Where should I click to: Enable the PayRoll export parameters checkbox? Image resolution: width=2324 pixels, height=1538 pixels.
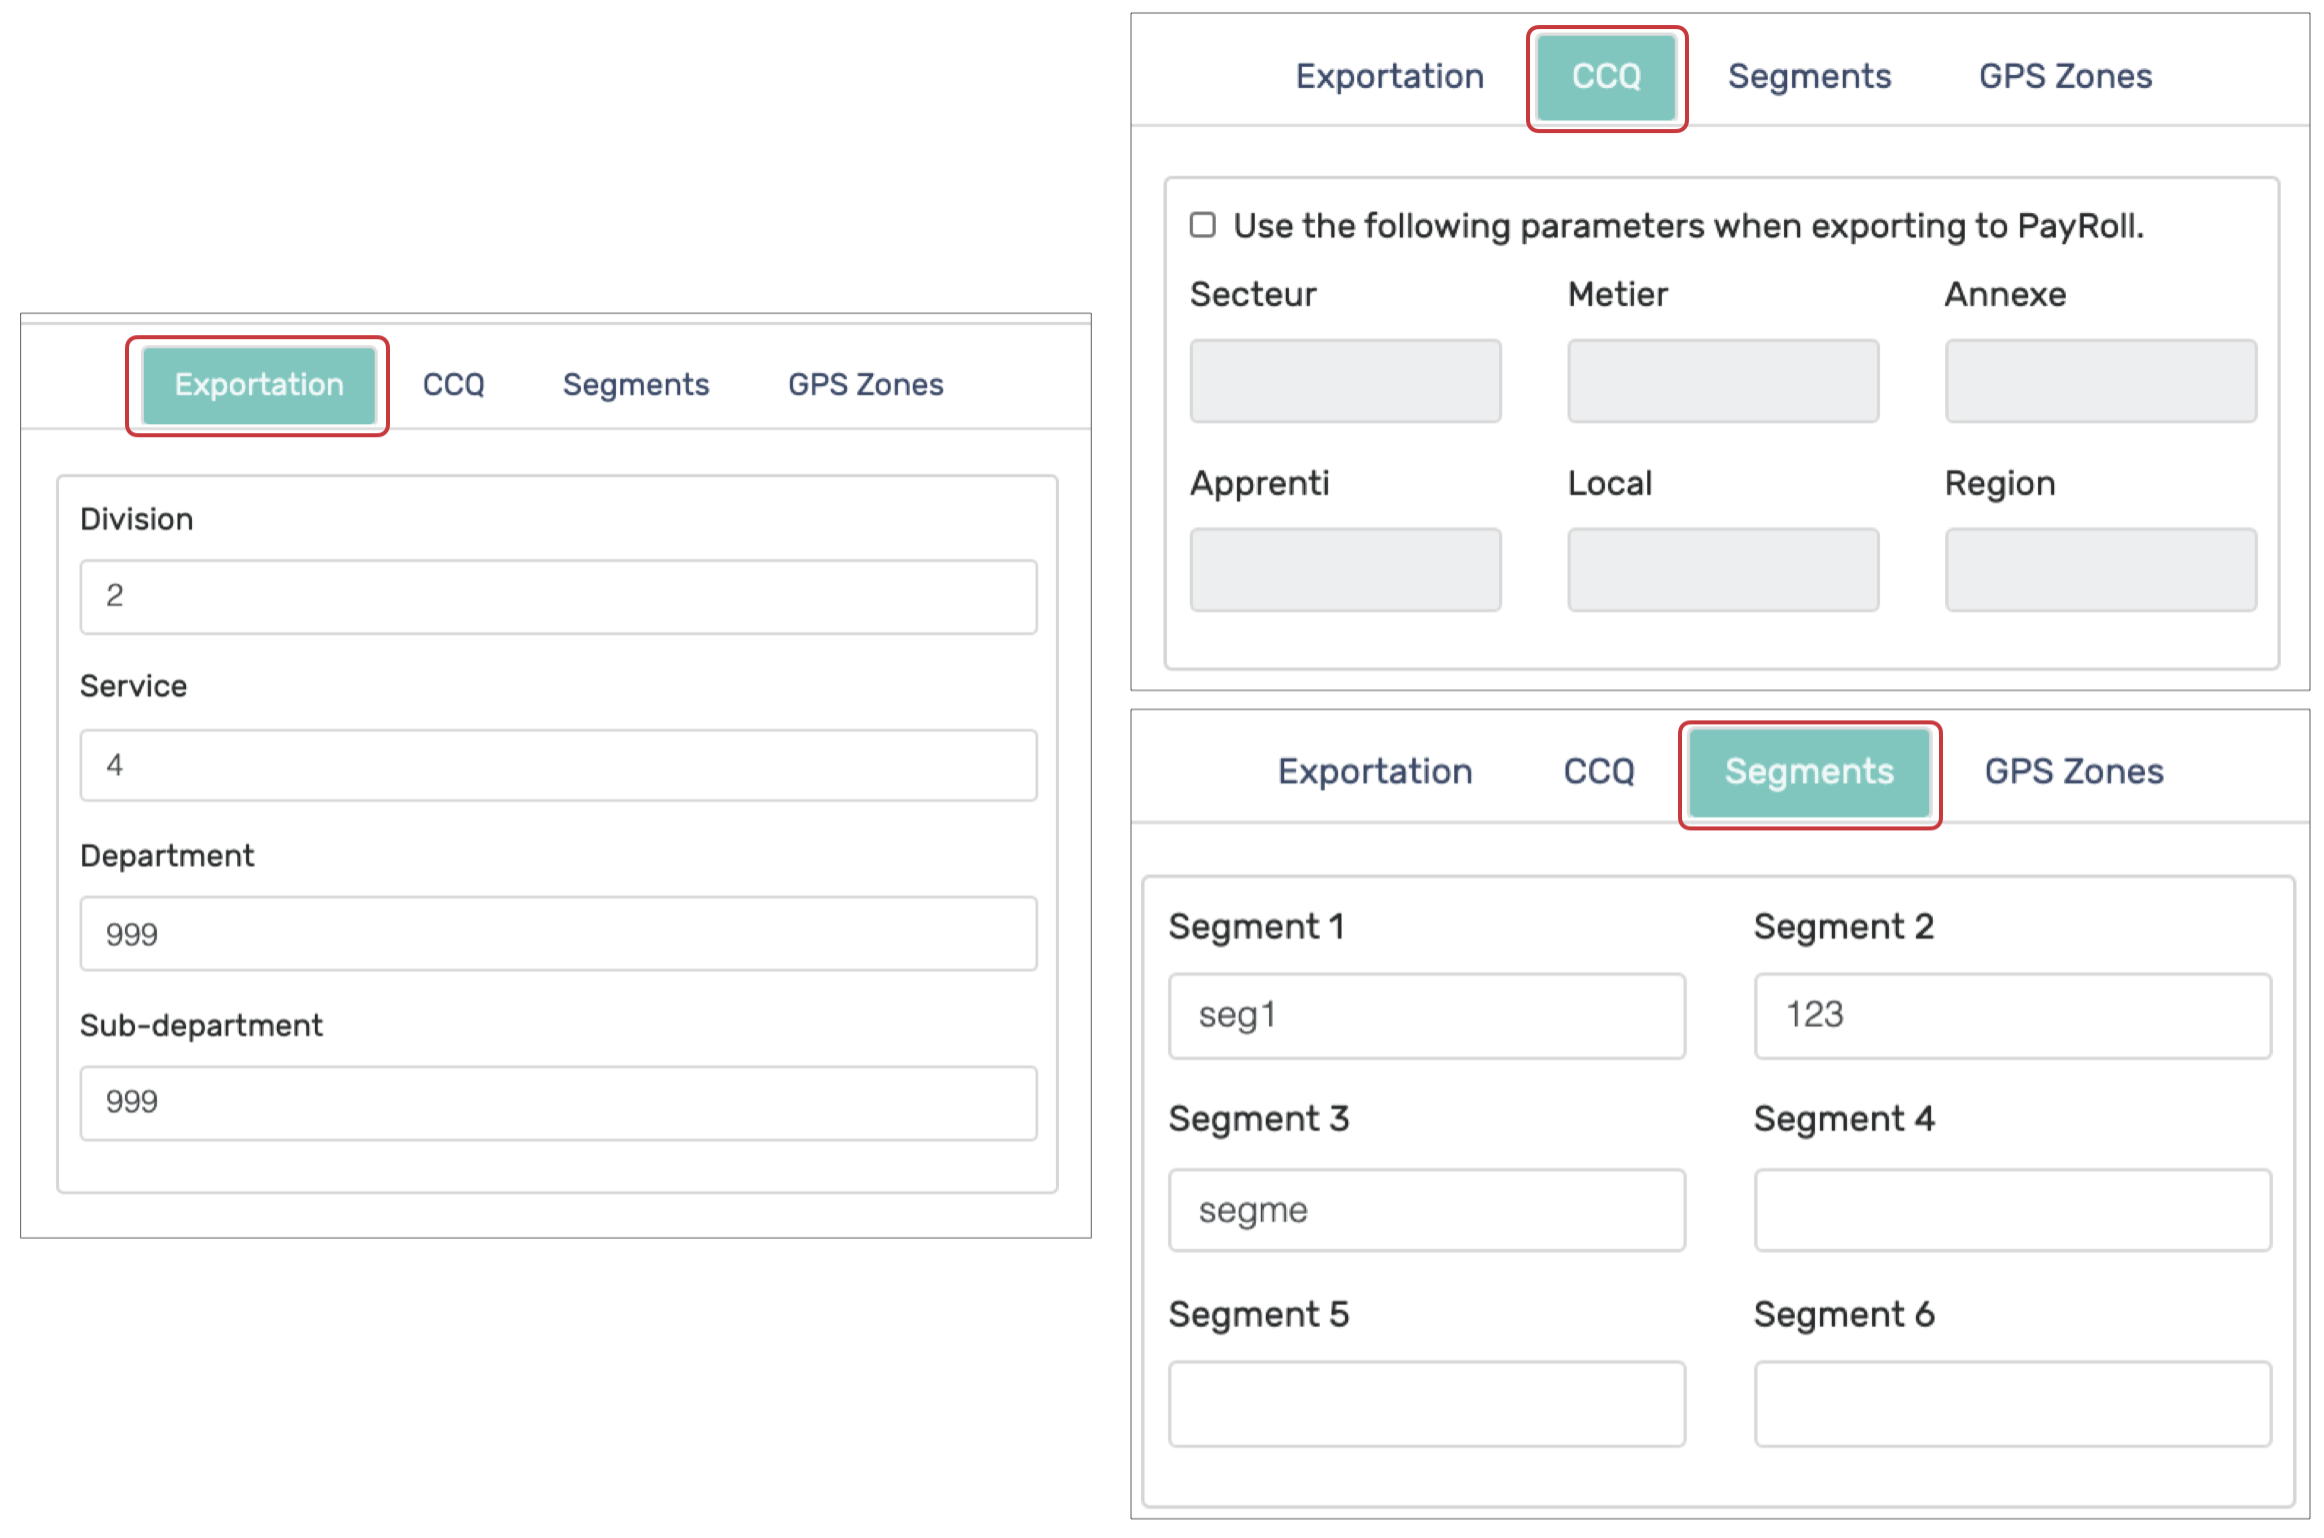(x=1202, y=225)
